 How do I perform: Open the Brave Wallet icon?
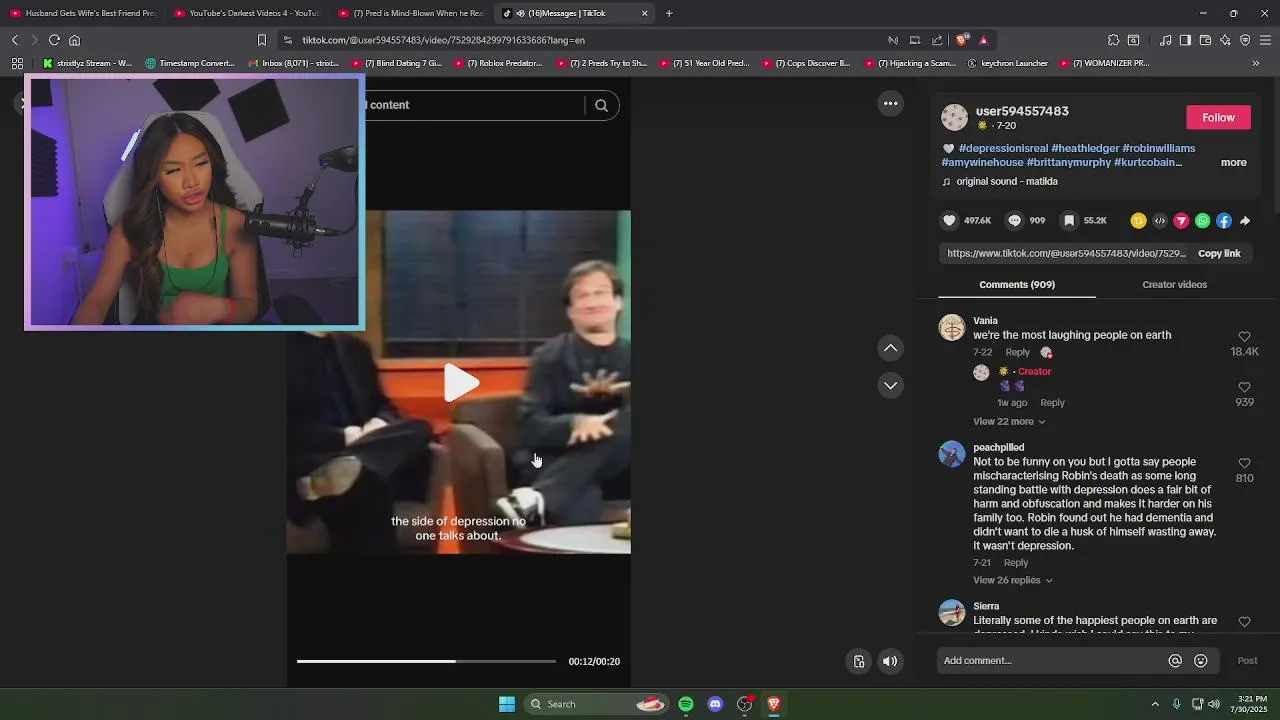pos(1205,40)
